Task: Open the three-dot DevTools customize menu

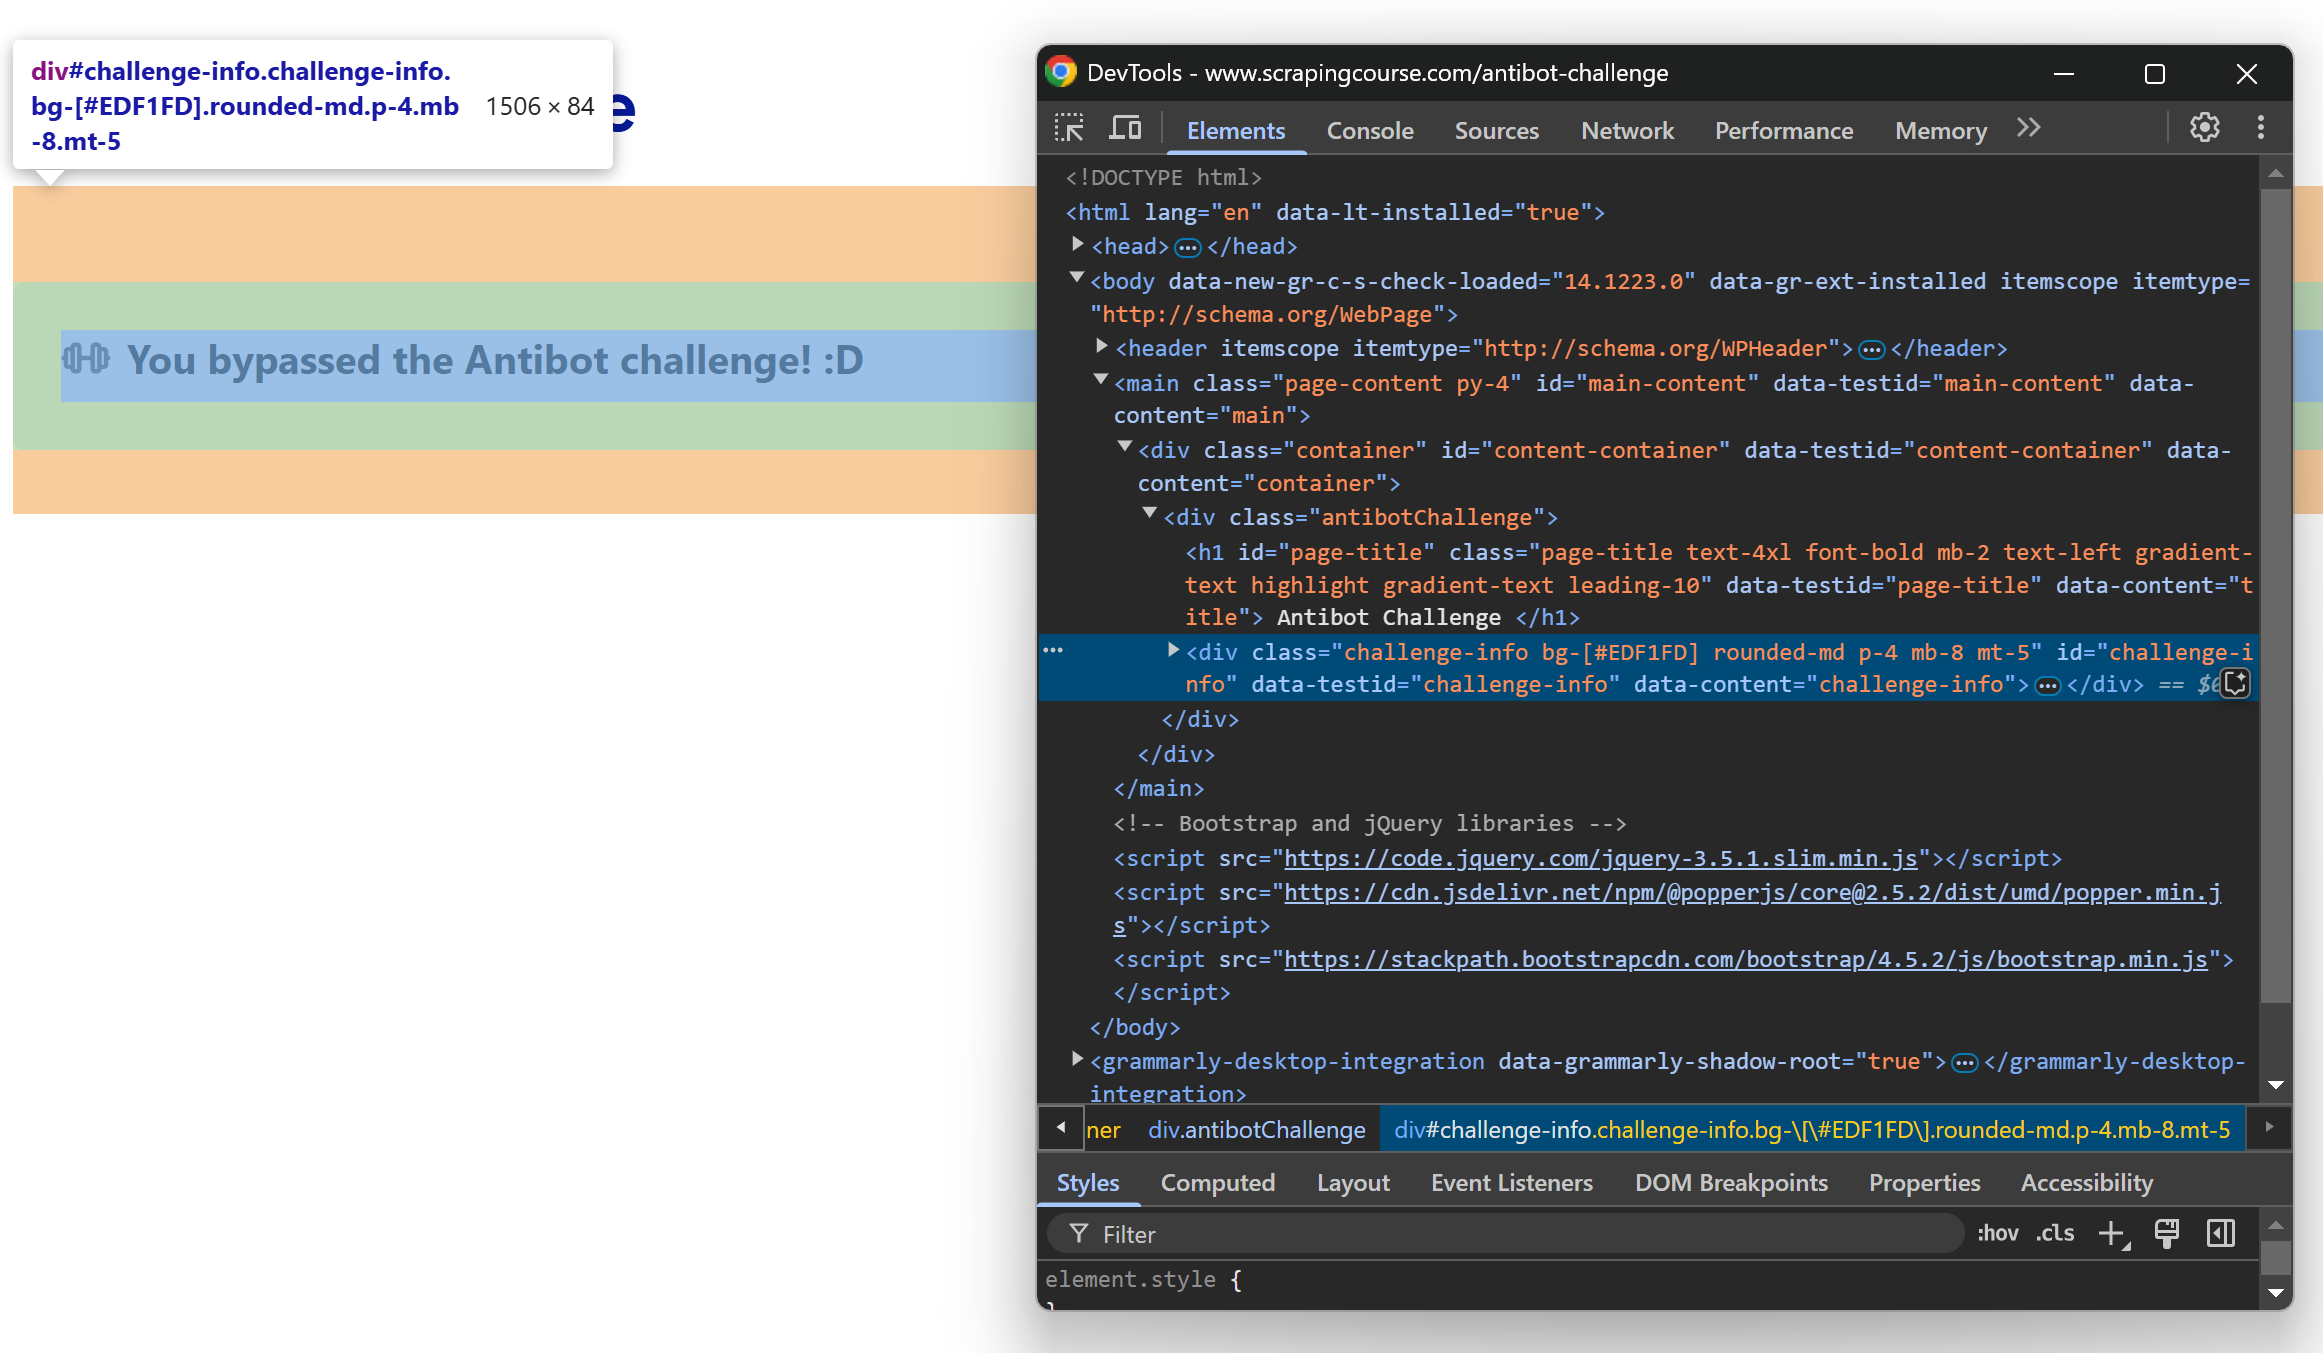Action: (2261, 127)
